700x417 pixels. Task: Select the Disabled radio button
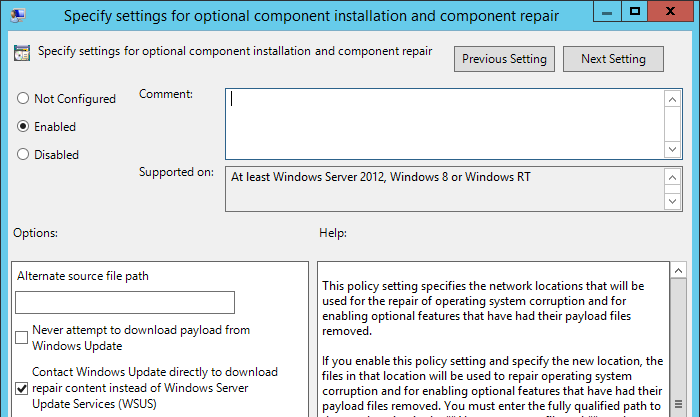coord(23,154)
